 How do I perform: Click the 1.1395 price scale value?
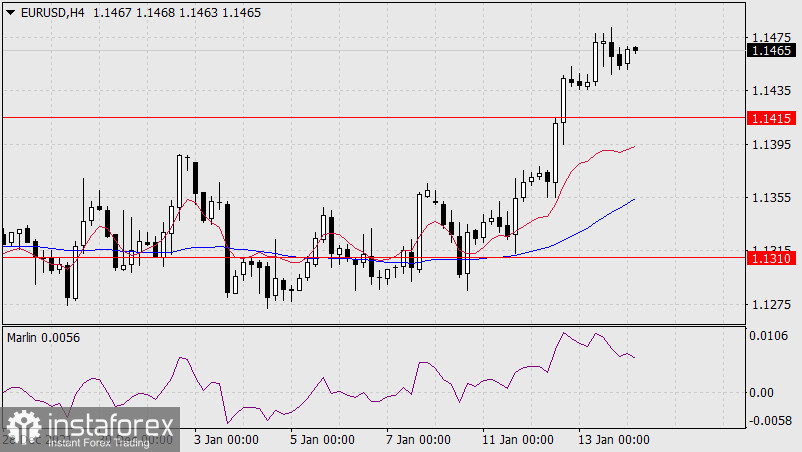click(771, 145)
